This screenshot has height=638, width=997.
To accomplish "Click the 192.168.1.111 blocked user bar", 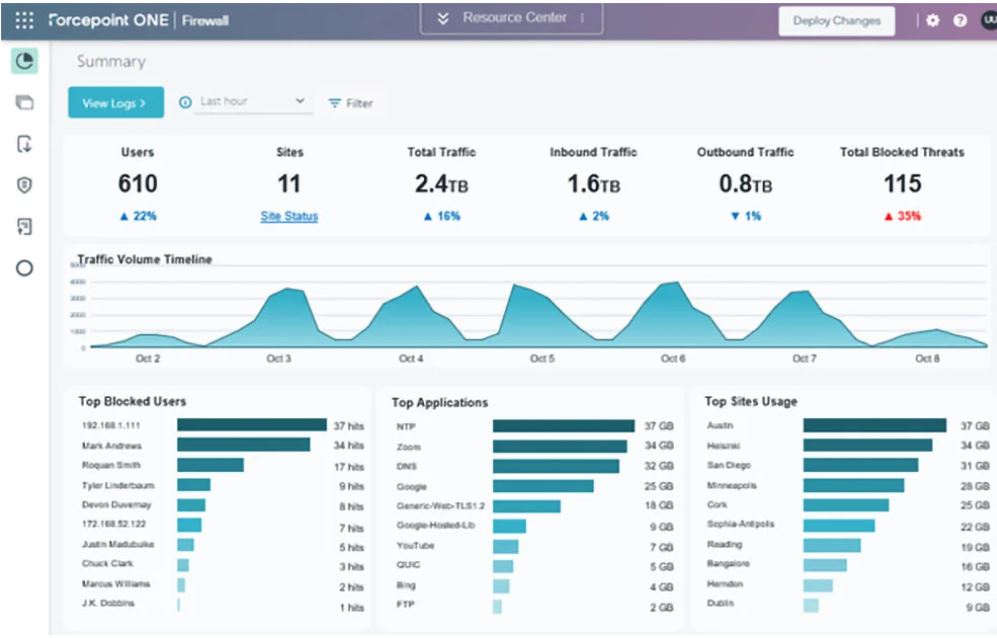I will 252,425.
